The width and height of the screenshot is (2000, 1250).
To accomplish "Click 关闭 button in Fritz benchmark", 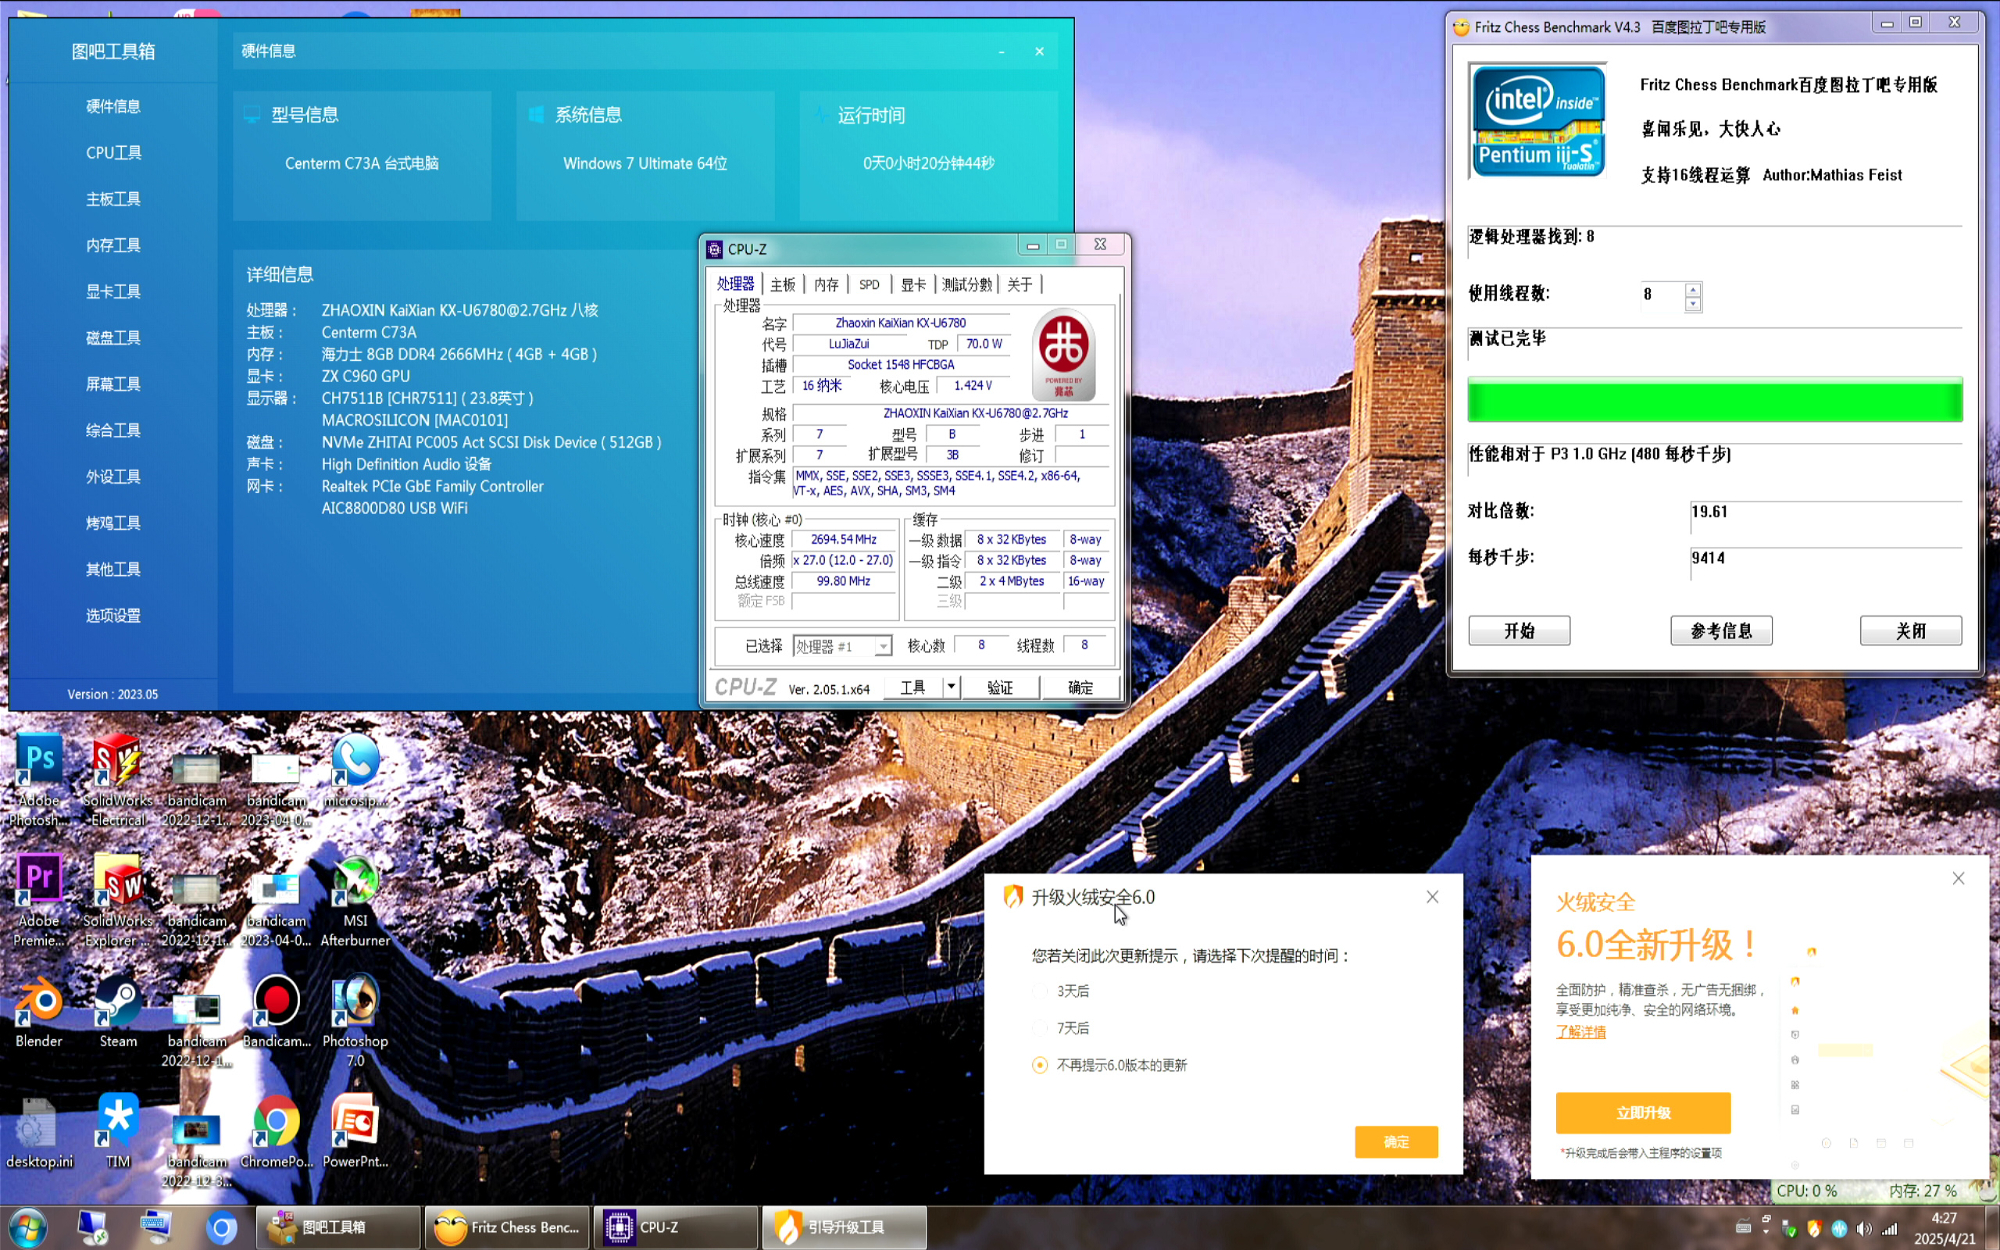I will [1911, 631].
